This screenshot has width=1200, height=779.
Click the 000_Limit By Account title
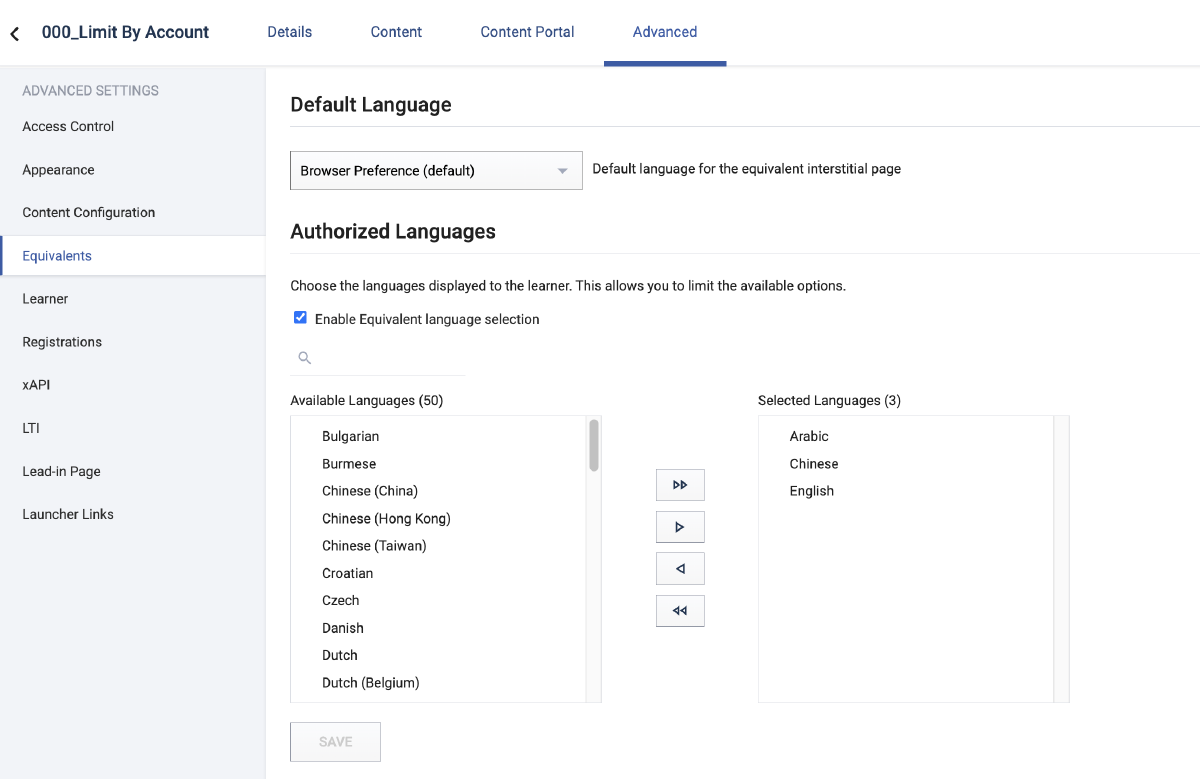125,32
